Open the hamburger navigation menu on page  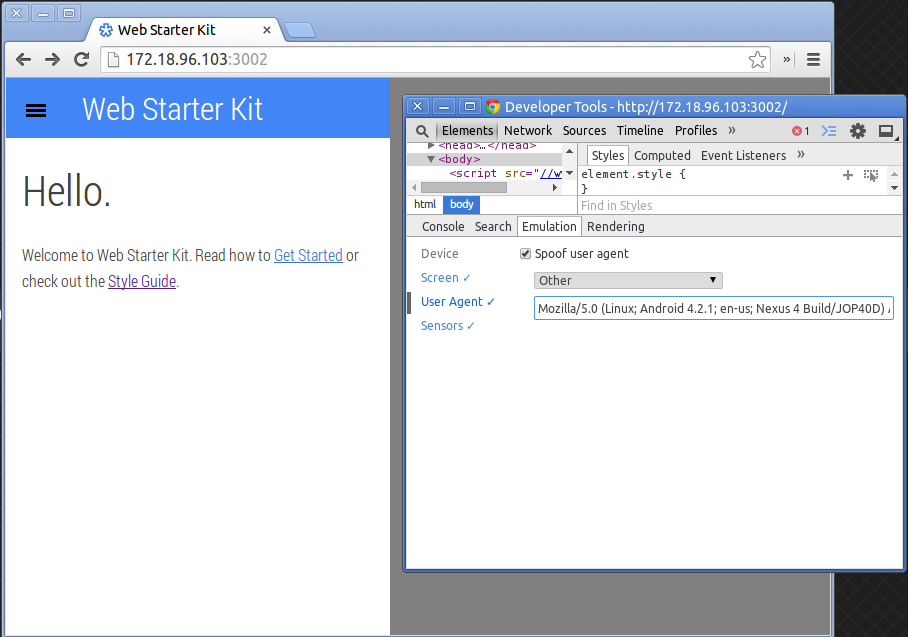click(36, 110)
